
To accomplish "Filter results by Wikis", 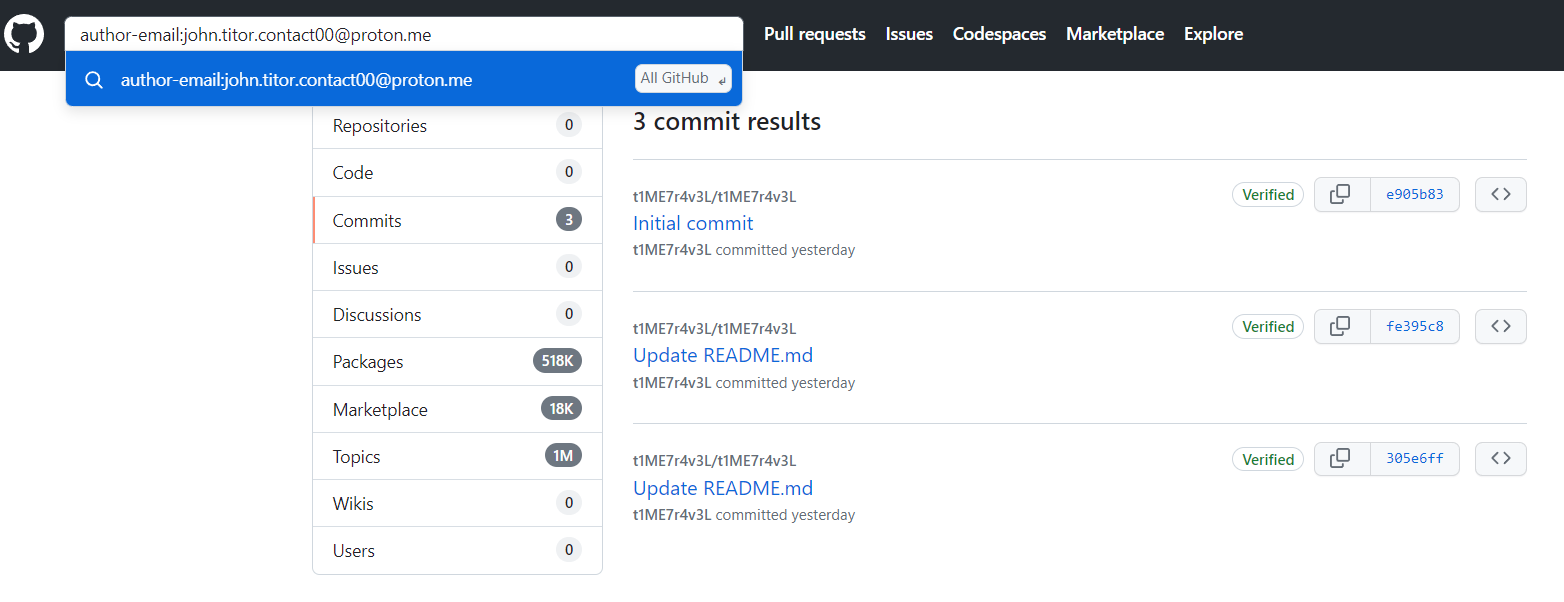I will tap(458, 503).
